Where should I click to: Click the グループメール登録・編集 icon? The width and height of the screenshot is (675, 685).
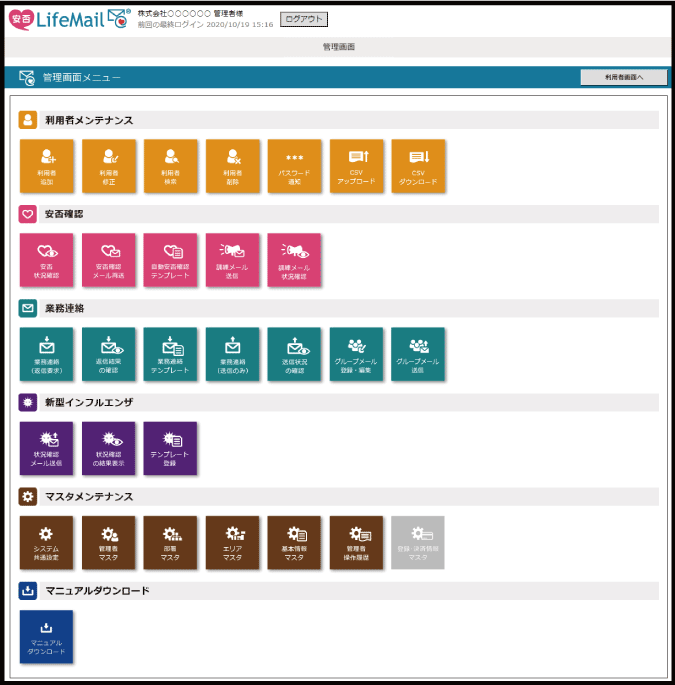click(357, 353)
